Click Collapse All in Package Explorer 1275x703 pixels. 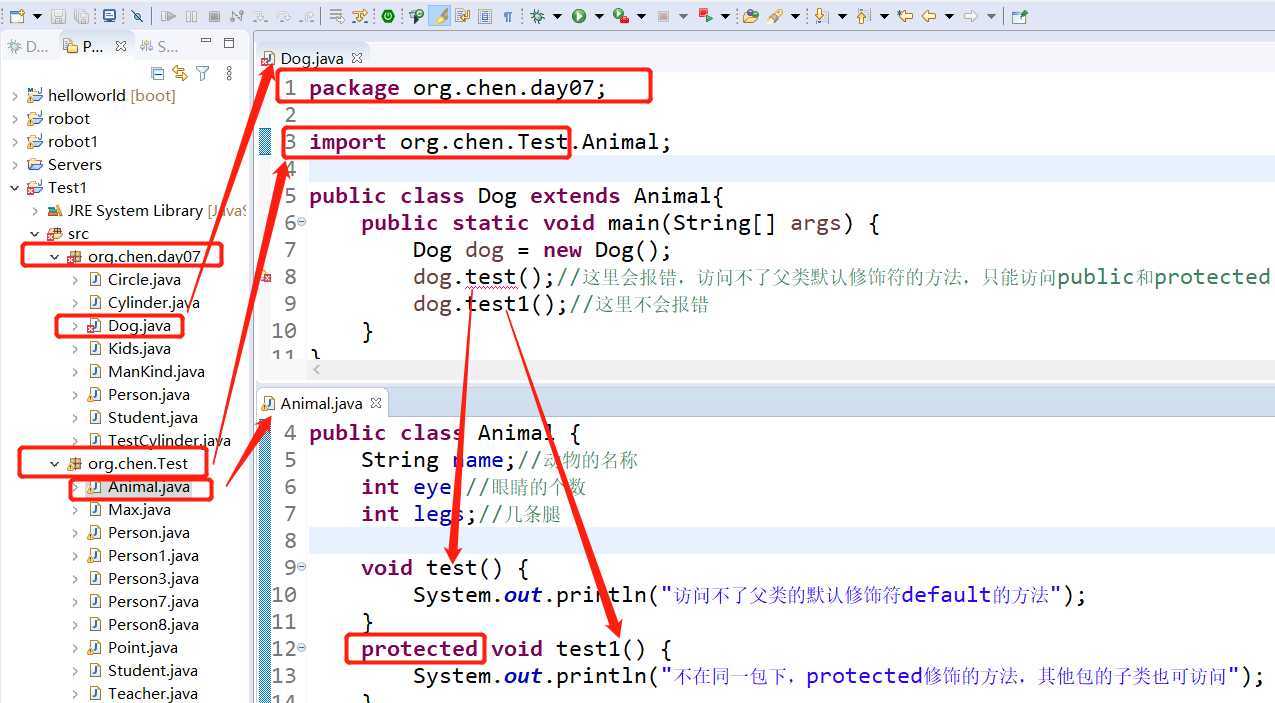157,73
